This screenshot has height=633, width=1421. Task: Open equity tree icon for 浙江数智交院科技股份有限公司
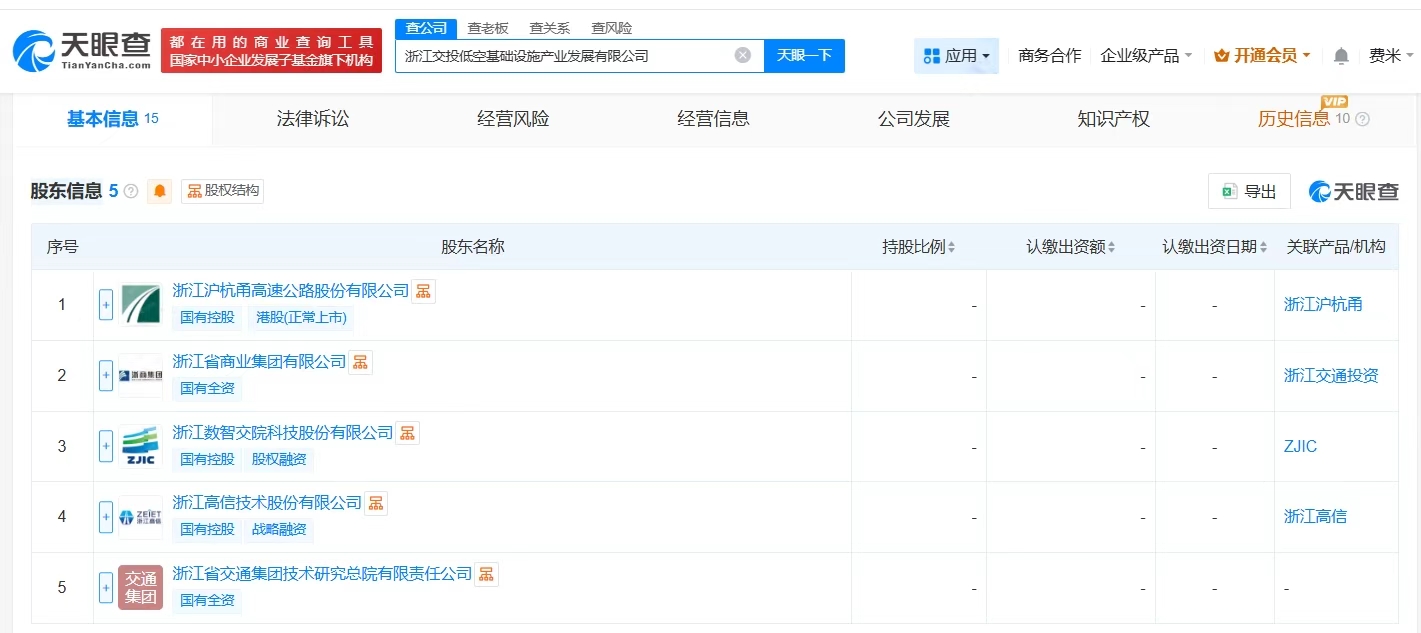(407, 433)
